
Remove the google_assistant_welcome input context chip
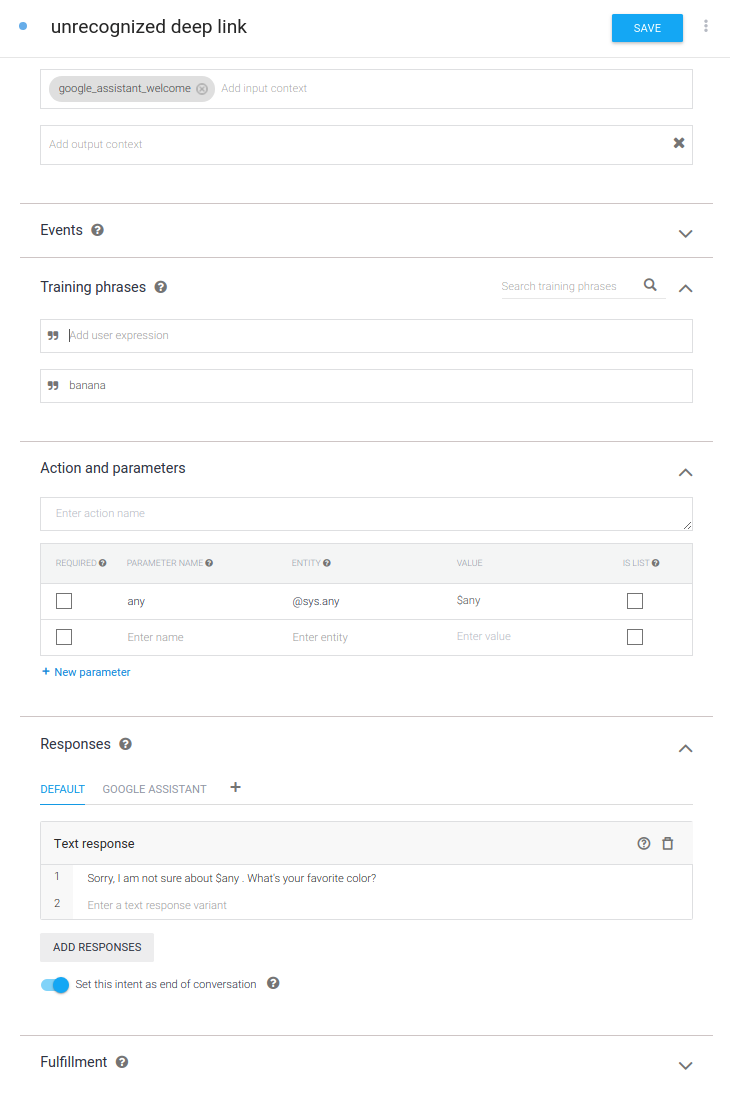point(202,89)
